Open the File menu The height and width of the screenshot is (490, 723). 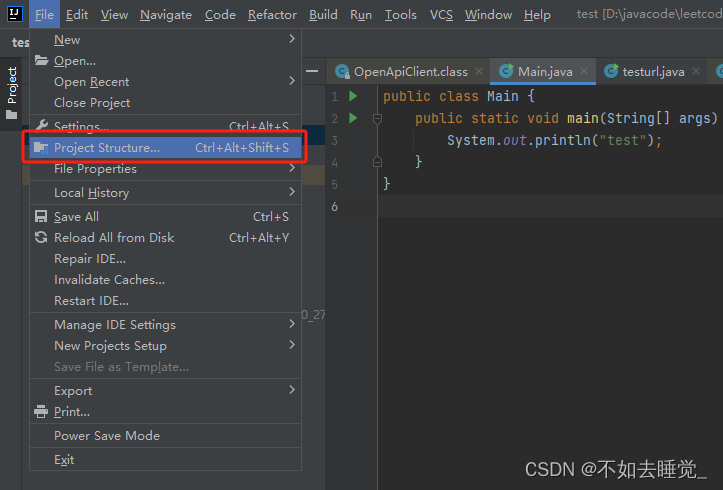coord(44,15)
